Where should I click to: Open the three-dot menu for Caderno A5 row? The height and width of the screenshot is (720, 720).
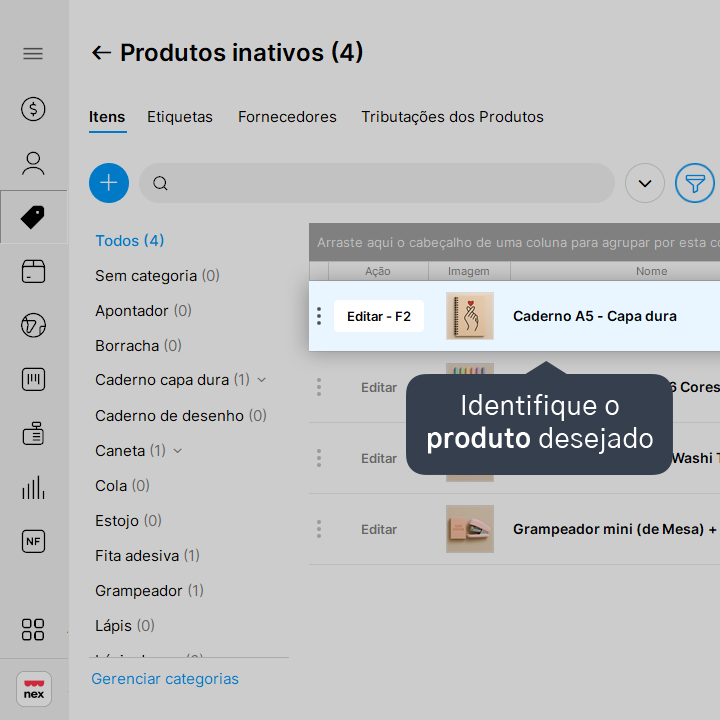tap(319, 316)
